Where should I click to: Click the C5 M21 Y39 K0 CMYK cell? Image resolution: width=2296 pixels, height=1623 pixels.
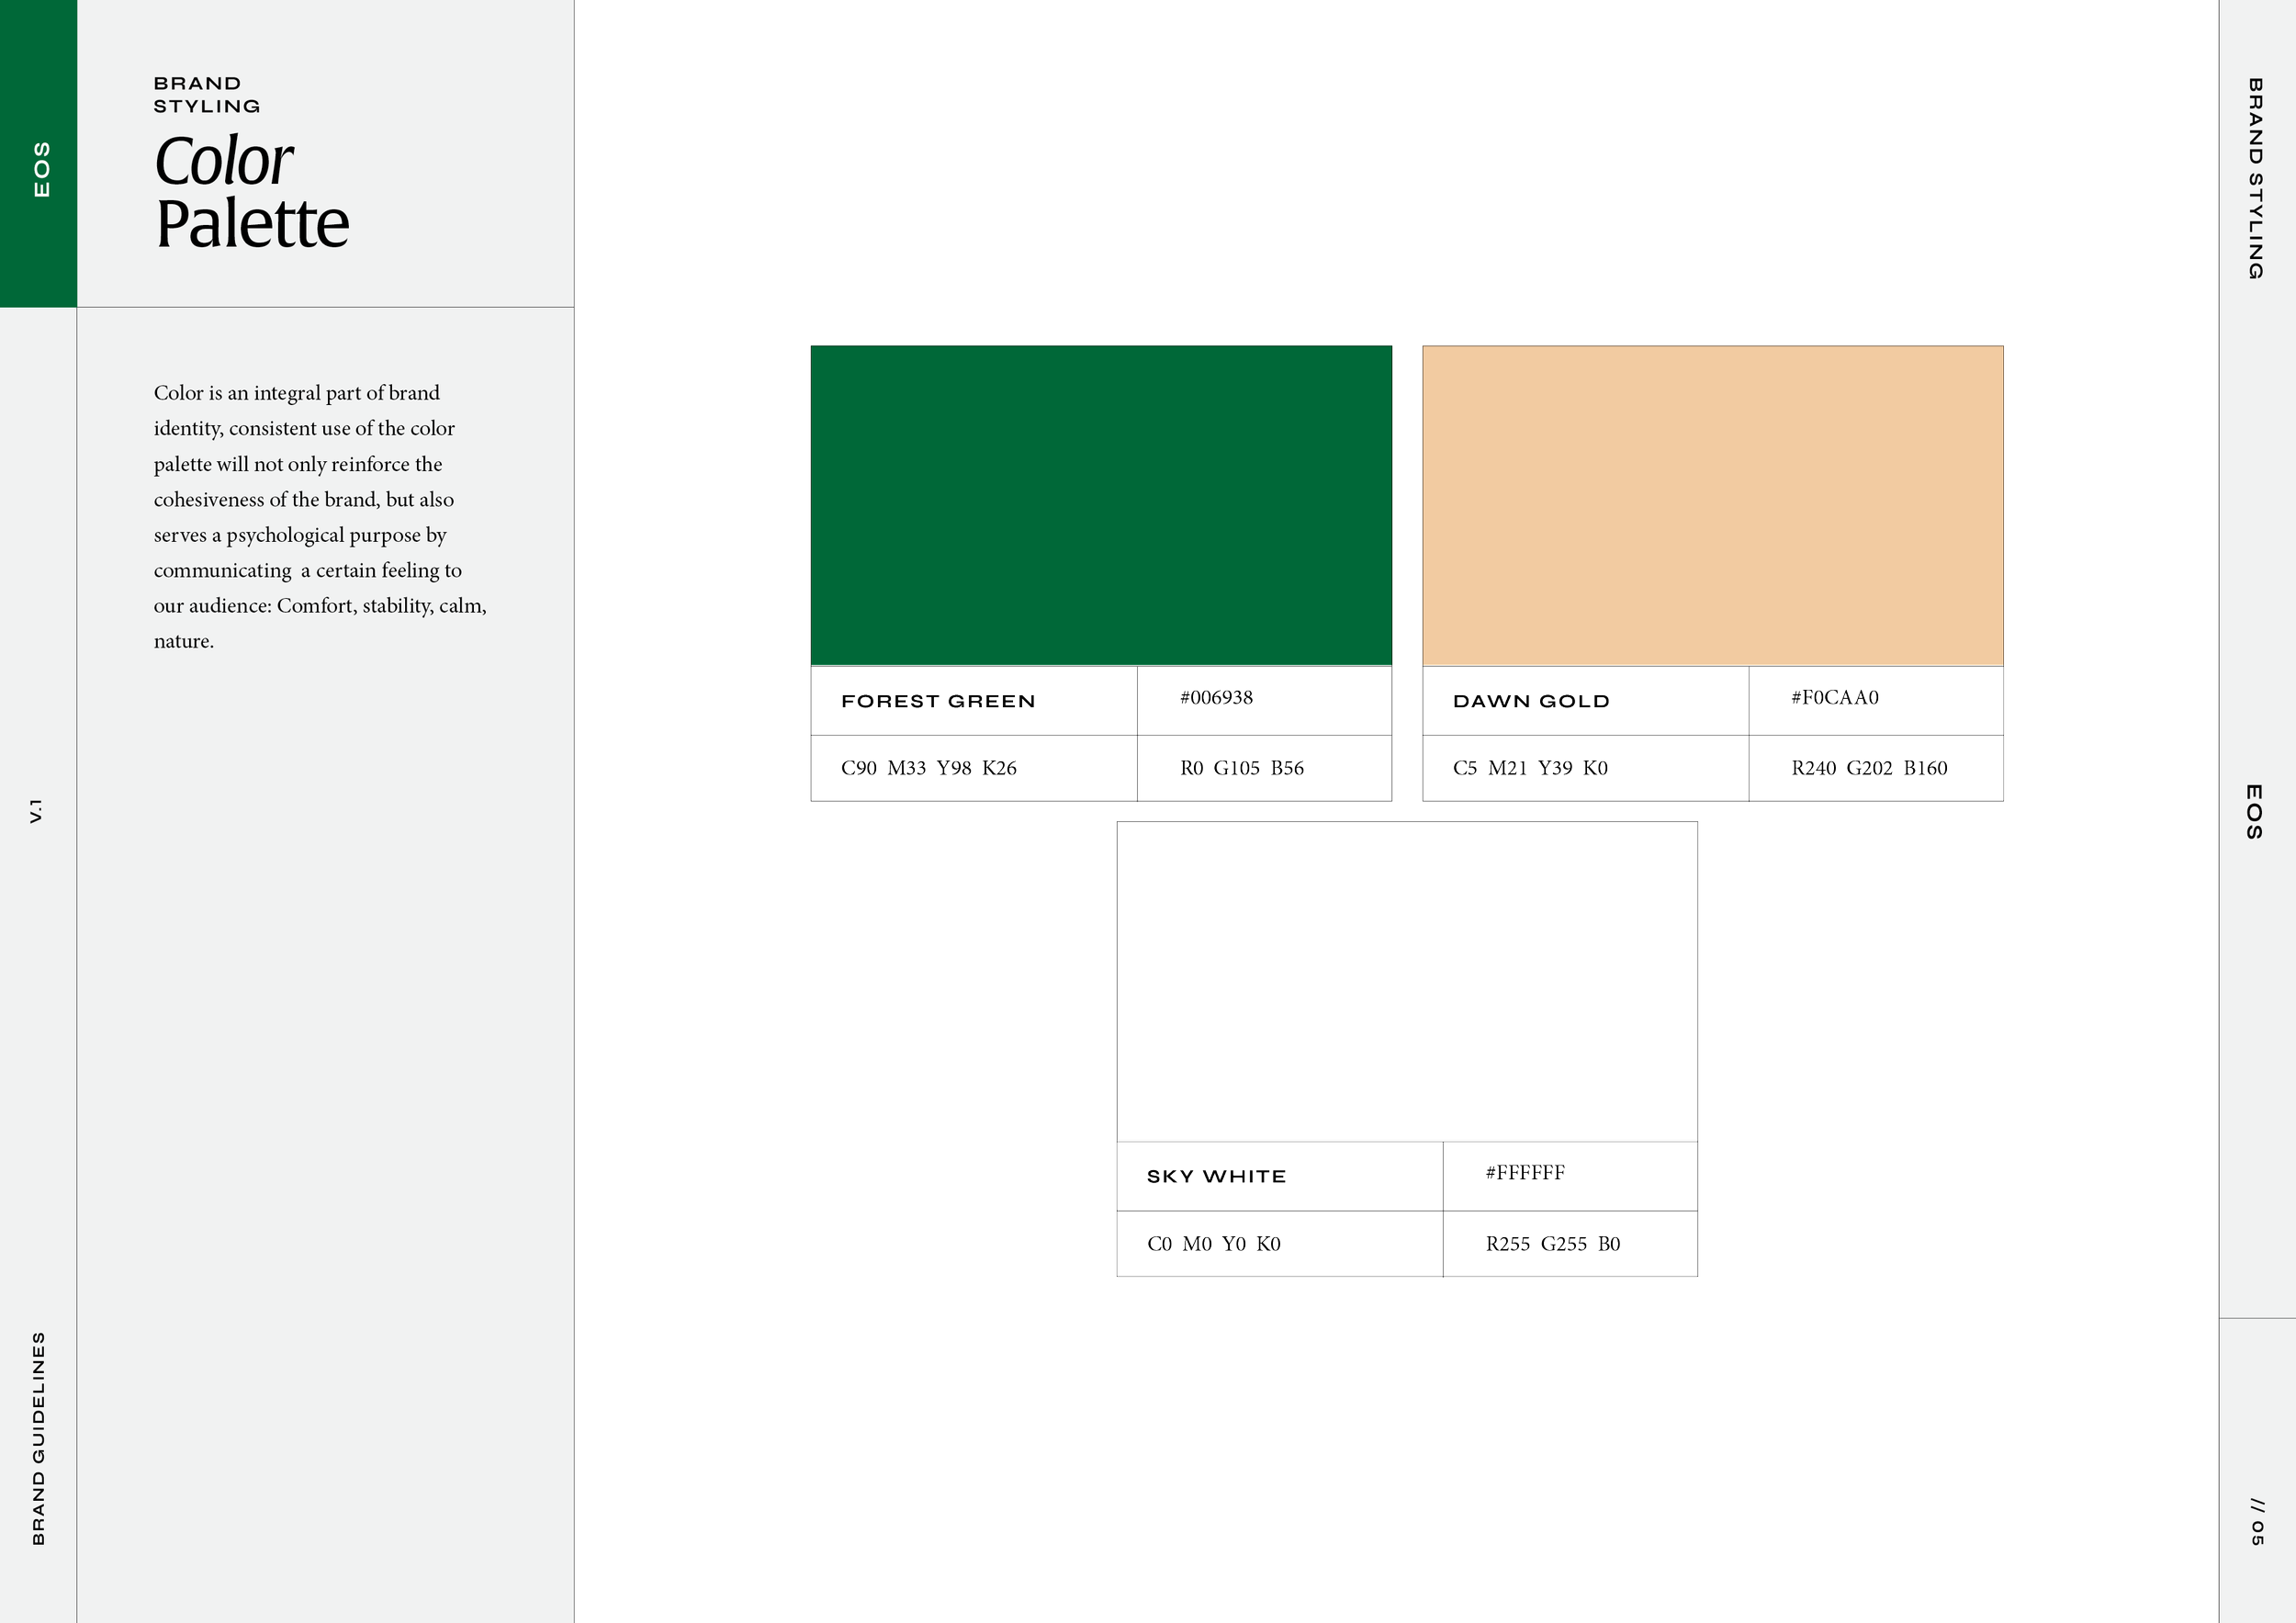click(1530, 768)
